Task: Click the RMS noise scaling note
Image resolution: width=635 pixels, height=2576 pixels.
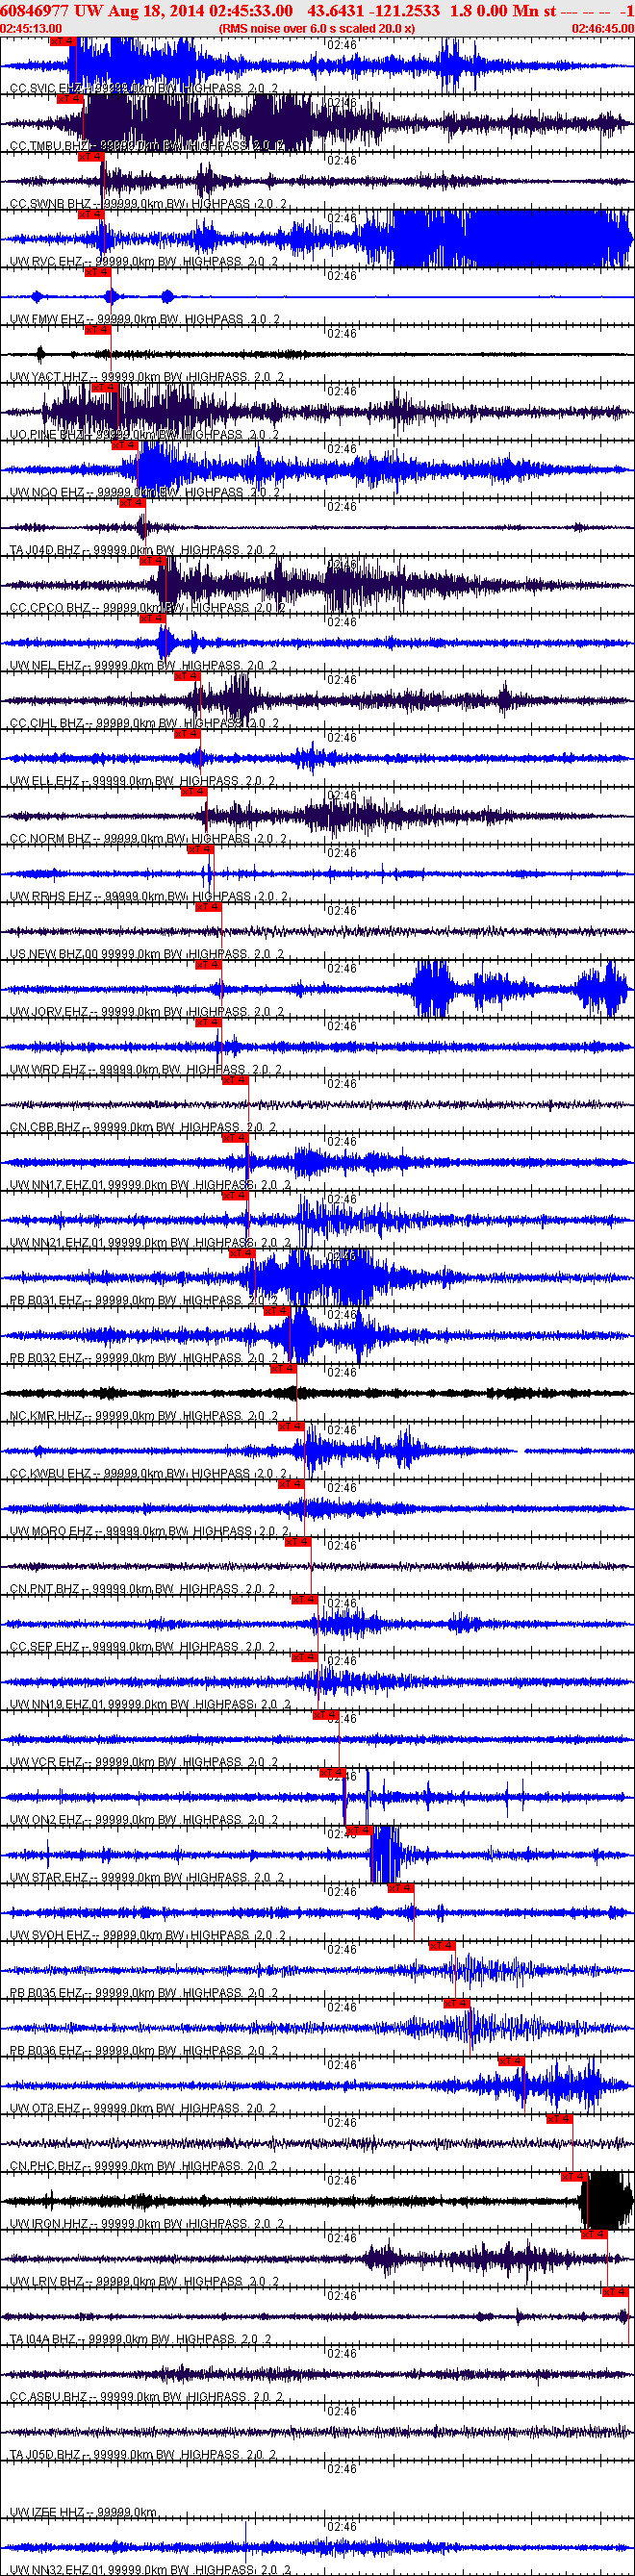Action: point(317,29)
